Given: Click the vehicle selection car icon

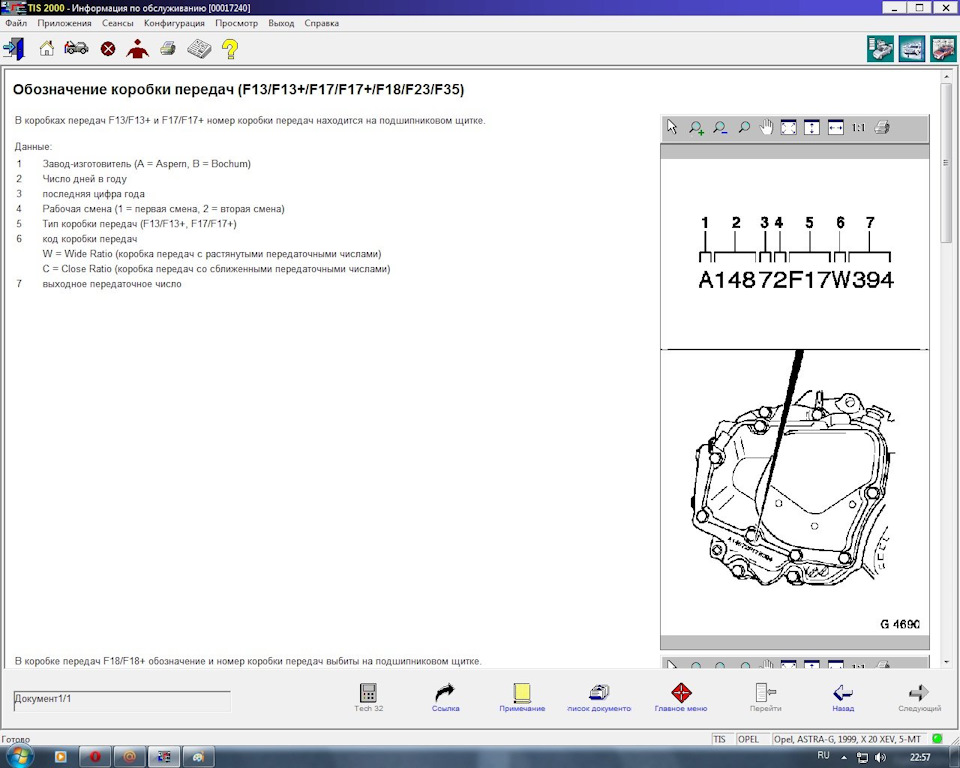Looking at the screenshot, I should [x=76, y=48].
